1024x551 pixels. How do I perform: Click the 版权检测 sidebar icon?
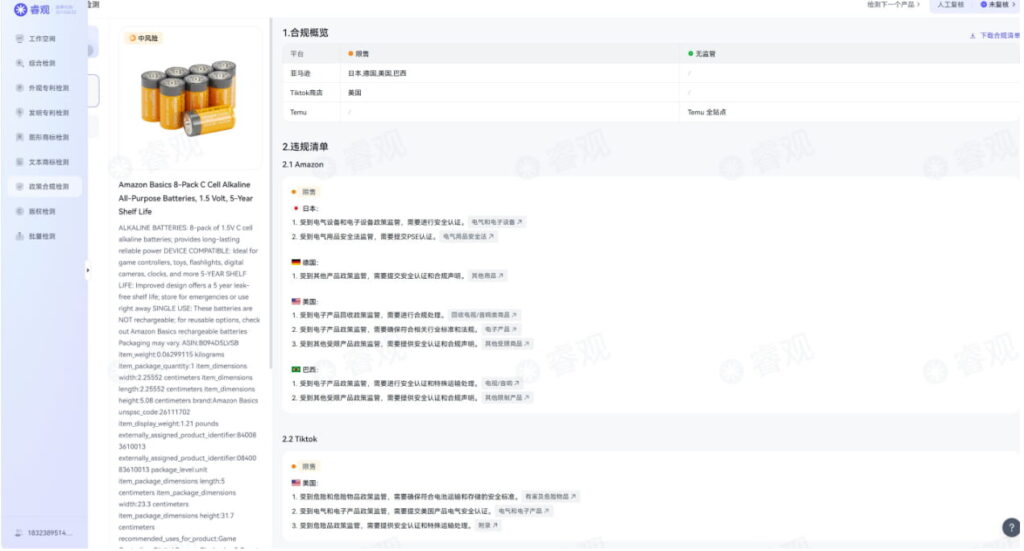20,212
